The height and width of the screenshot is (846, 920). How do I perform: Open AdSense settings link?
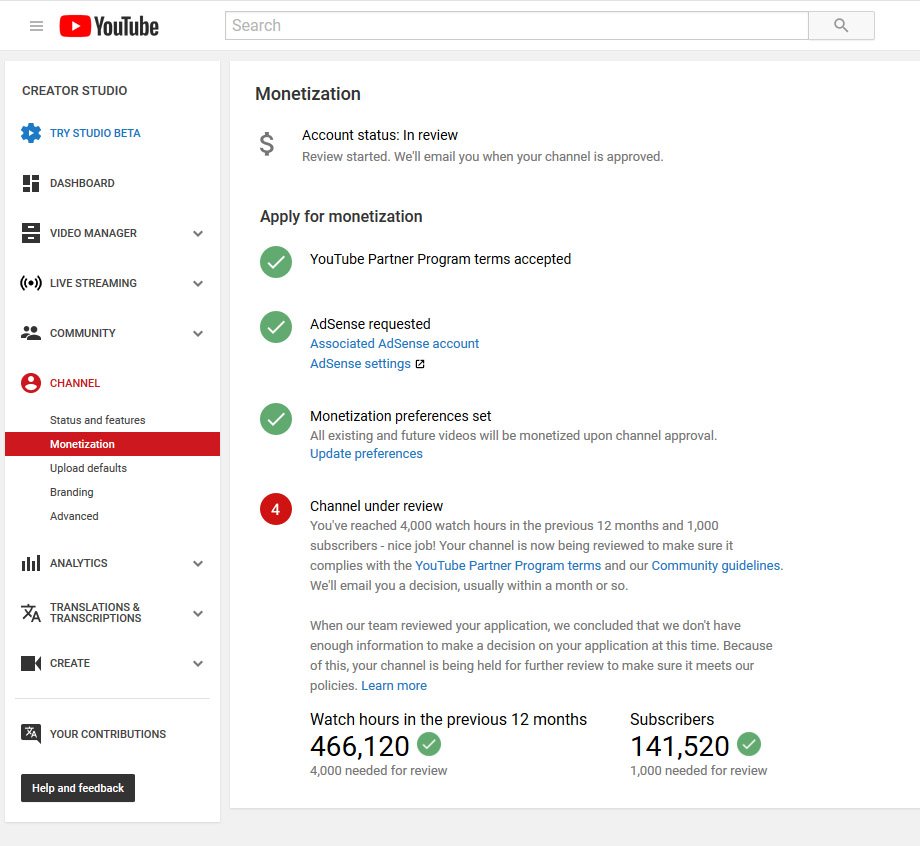tap(360, 364)
